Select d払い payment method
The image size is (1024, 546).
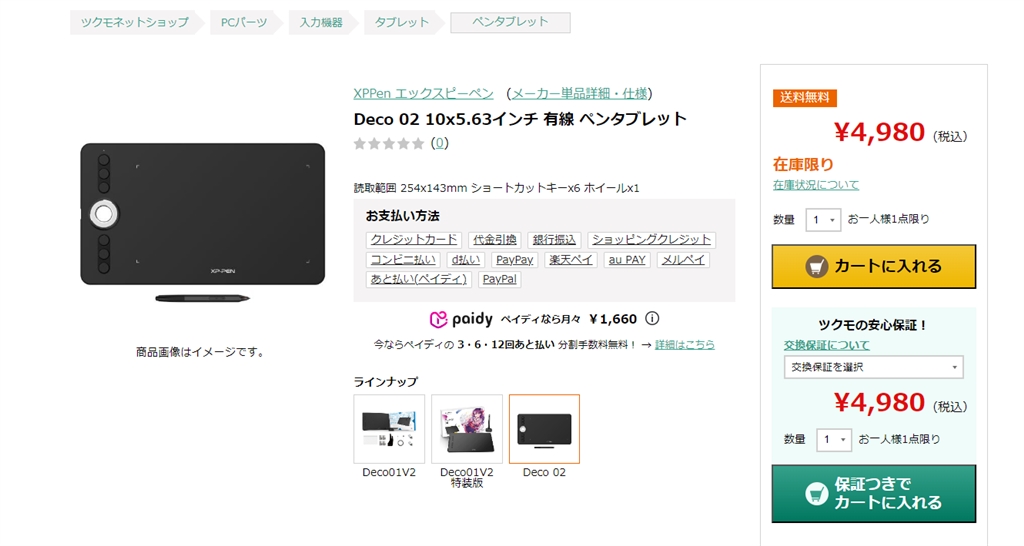466,259
